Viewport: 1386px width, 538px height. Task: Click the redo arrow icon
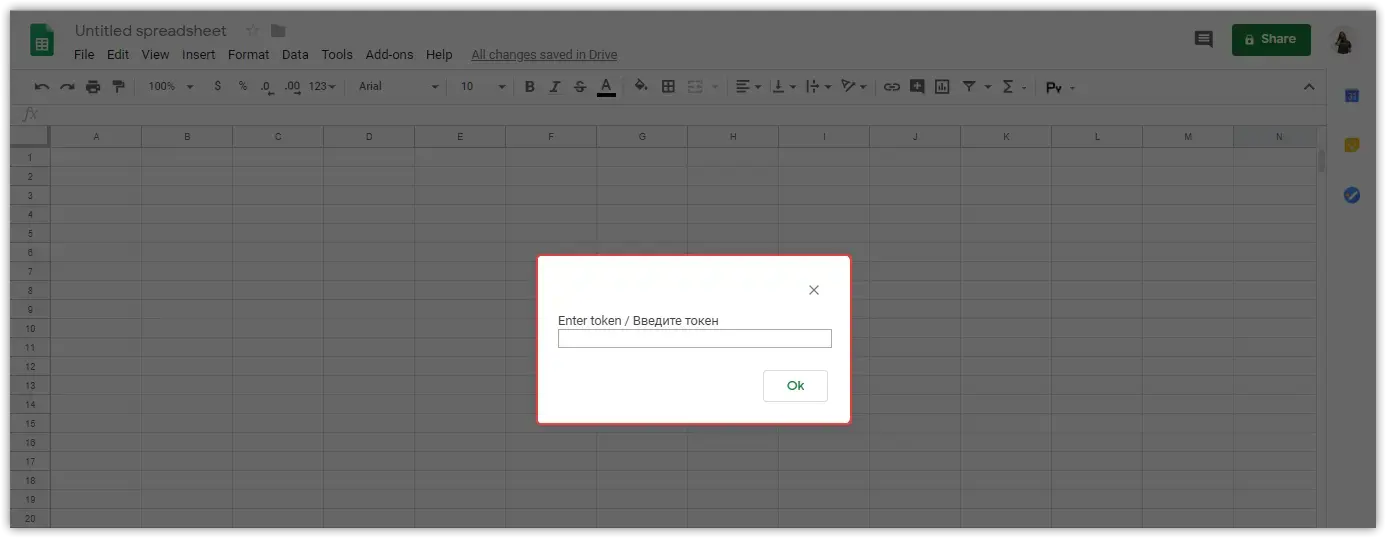(x=67, y=87)
